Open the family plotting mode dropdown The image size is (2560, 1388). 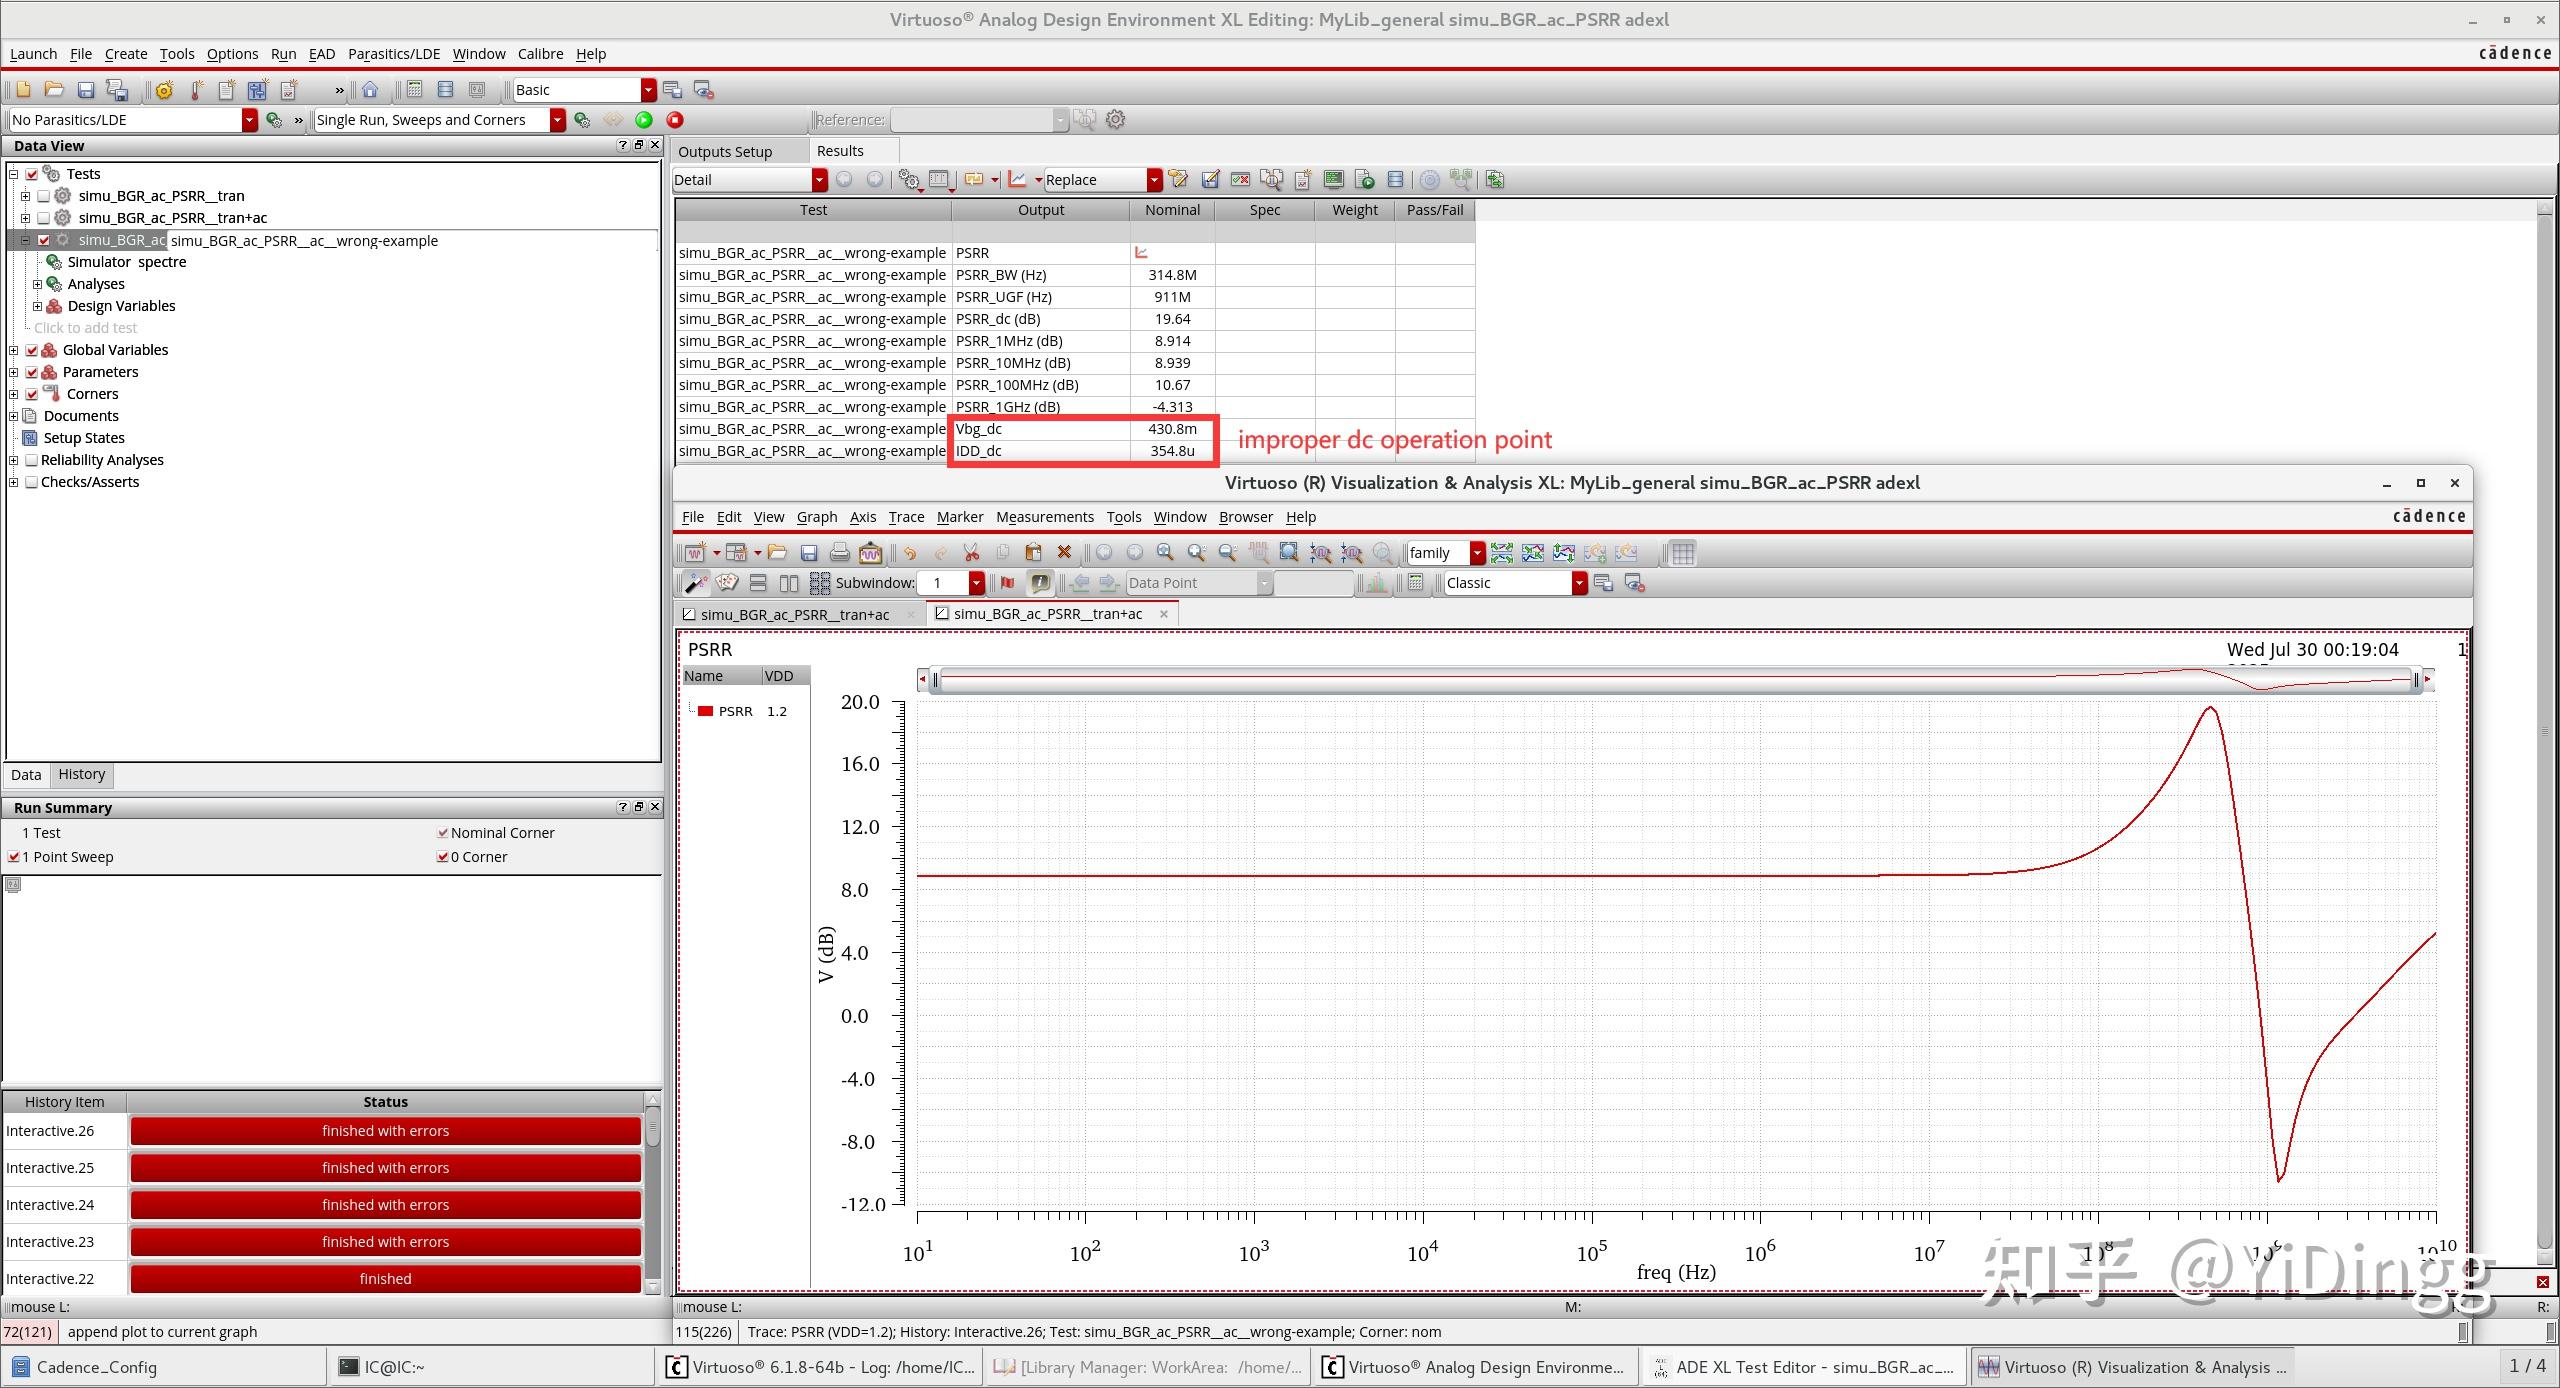click(x=1477, y=553)
